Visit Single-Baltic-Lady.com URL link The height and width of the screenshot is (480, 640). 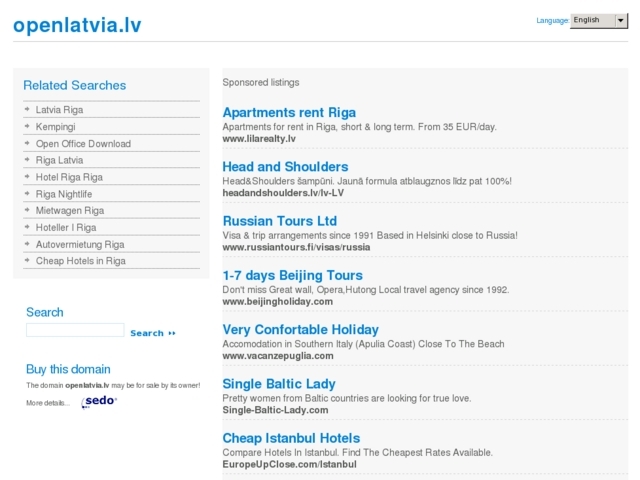click(x=275, y=410)
